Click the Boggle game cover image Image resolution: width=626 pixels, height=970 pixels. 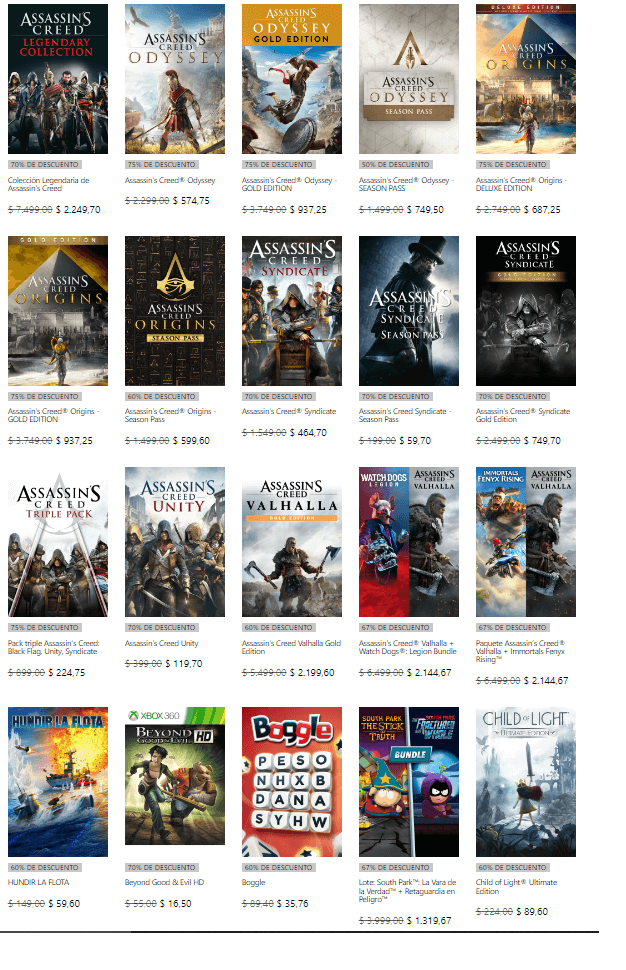pos(291,781)
